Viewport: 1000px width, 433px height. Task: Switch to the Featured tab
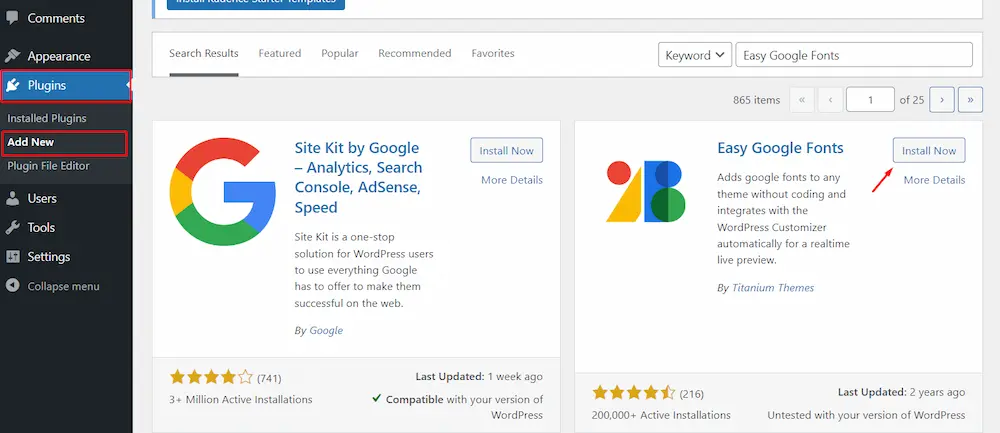(x=279, y=54)
